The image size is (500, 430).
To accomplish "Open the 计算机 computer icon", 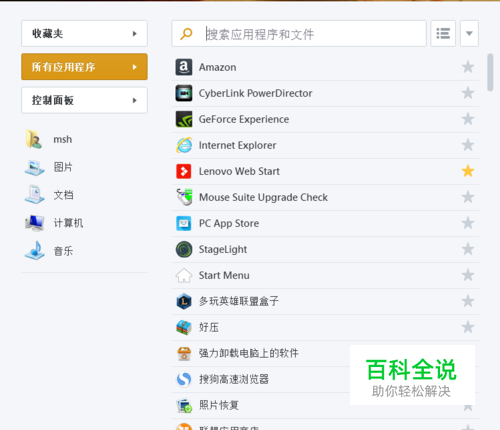I will 34,223.
